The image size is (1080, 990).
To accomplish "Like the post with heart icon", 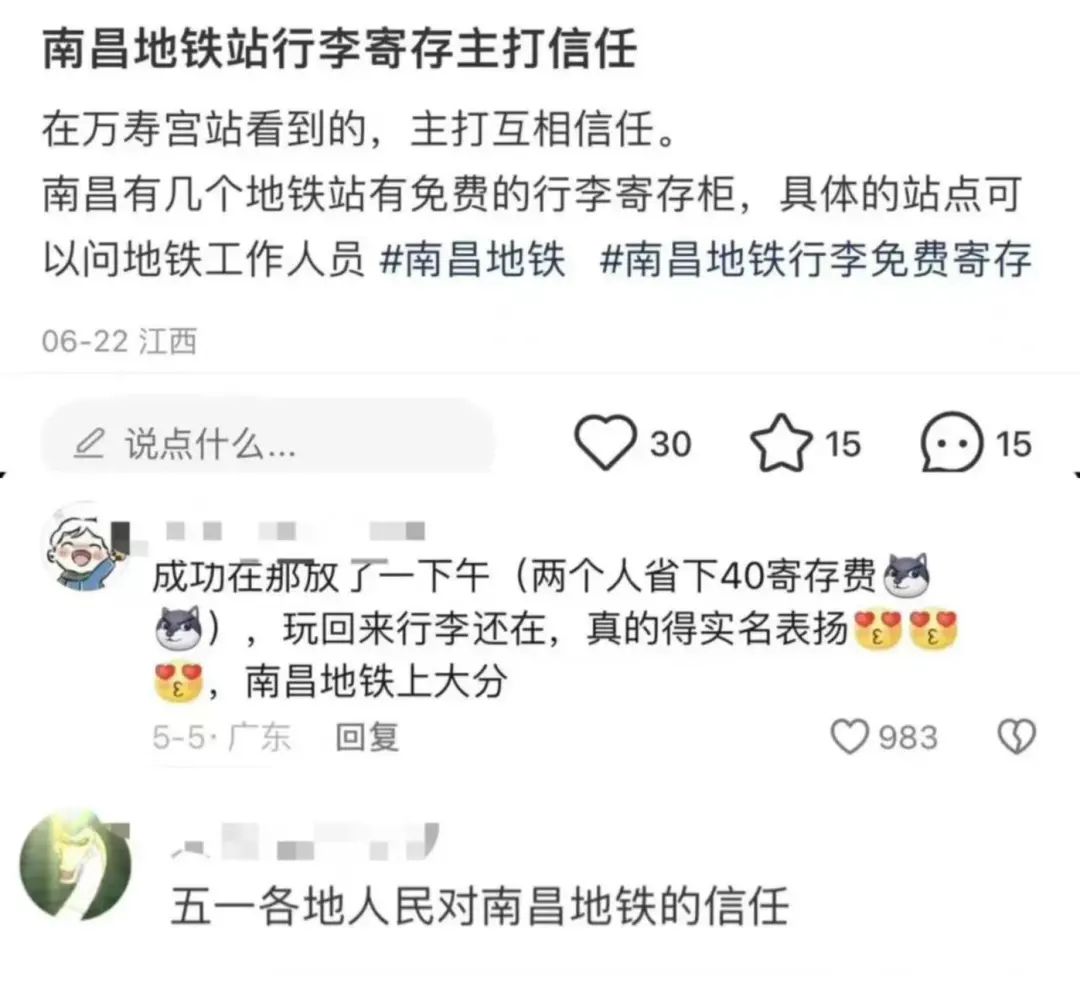I will coord(605,442).
